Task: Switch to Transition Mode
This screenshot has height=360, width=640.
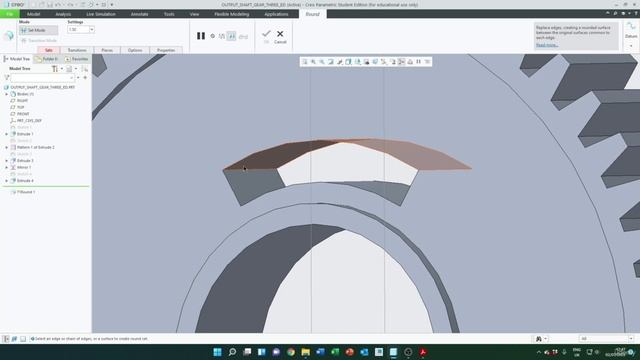Action: [x=39, y=40]
